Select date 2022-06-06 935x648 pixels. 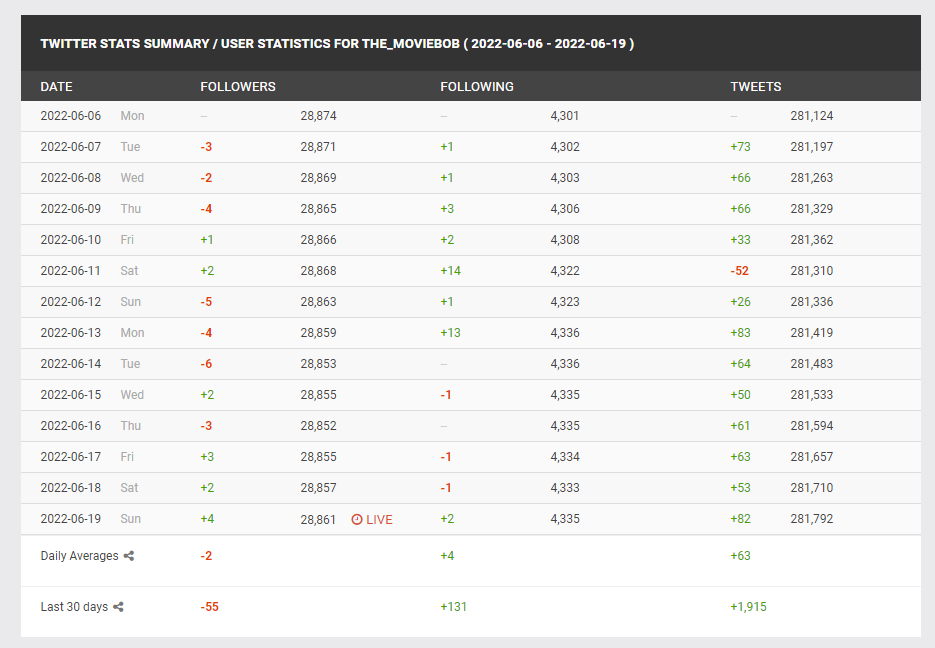pos(71,116)
